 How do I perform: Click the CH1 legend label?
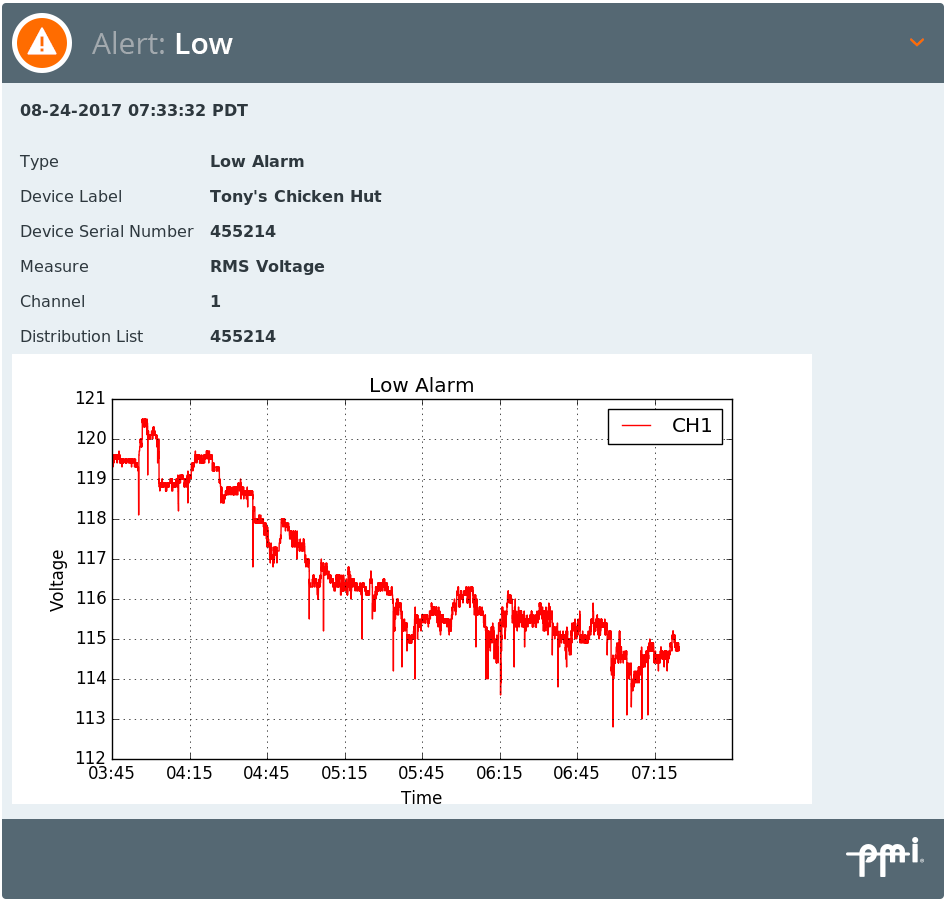(691, 426)
